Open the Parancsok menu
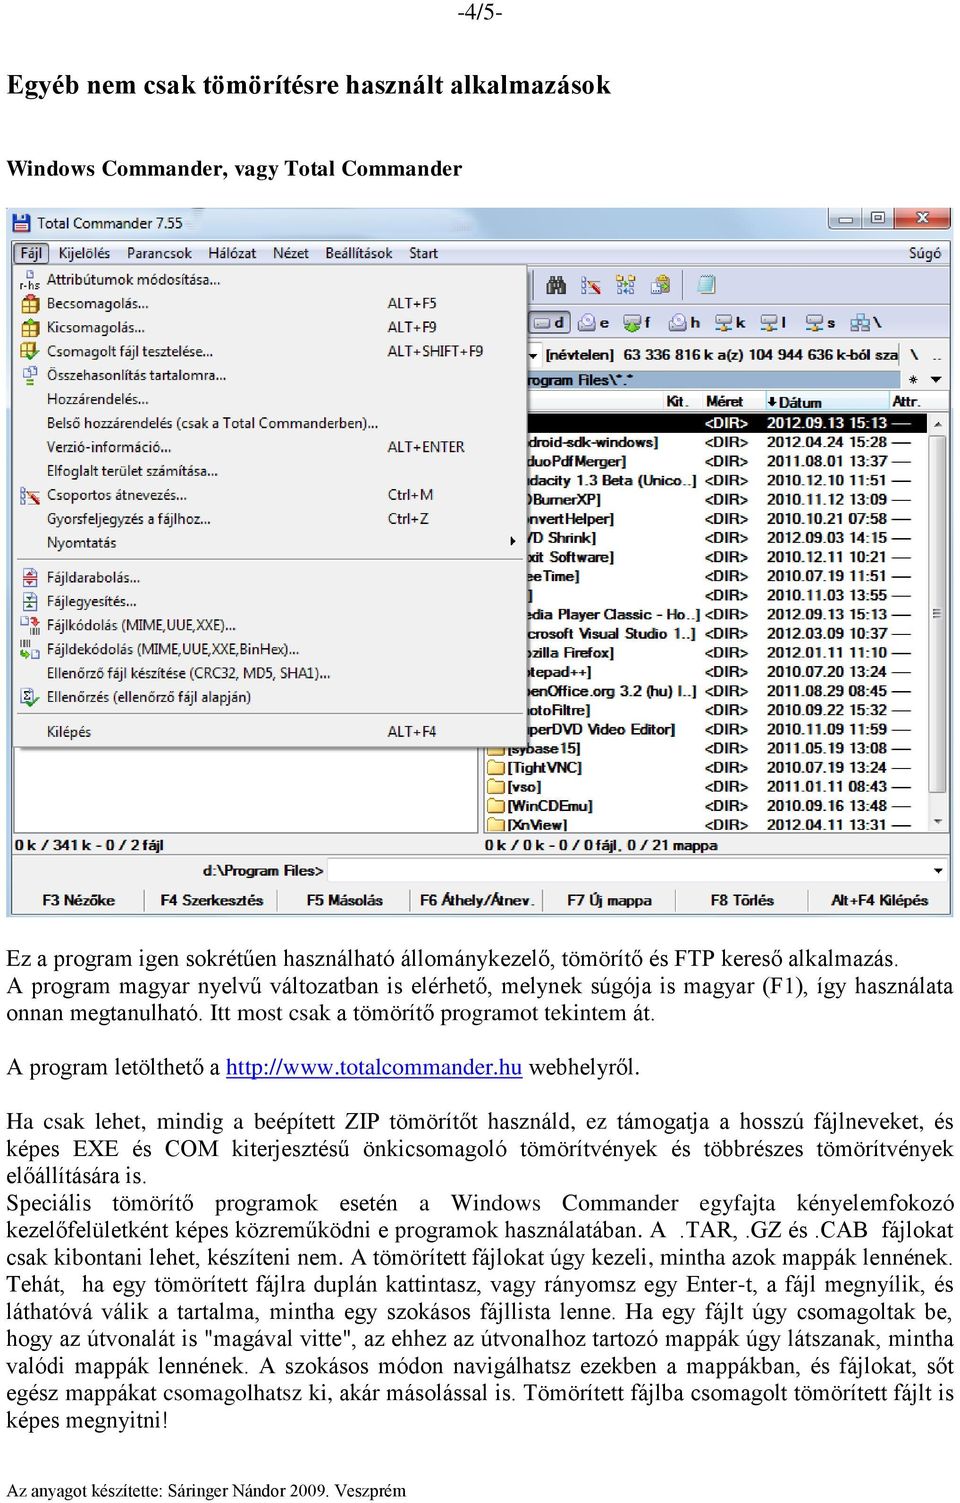960x1503 pixels. click(x=159, y=253)
